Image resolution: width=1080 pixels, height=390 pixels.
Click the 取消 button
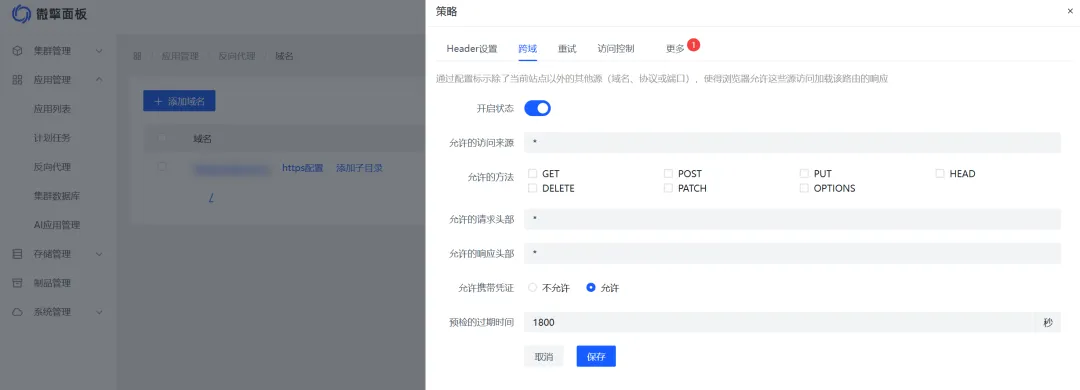[543, 356]
